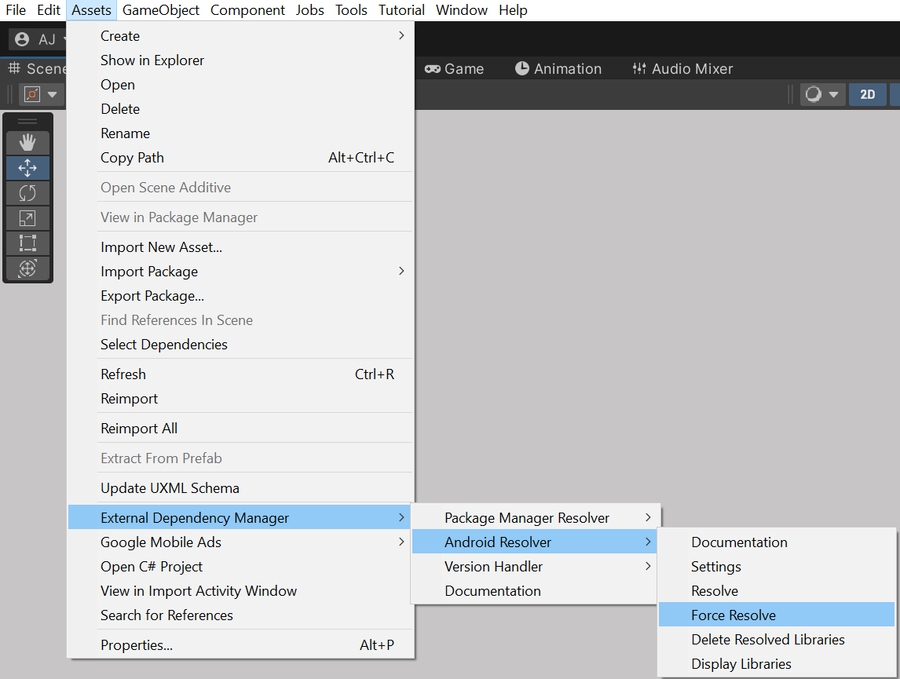The image size is (900, 679).
Task: Open the Window menu in menu bar
Action: point(461,10)
